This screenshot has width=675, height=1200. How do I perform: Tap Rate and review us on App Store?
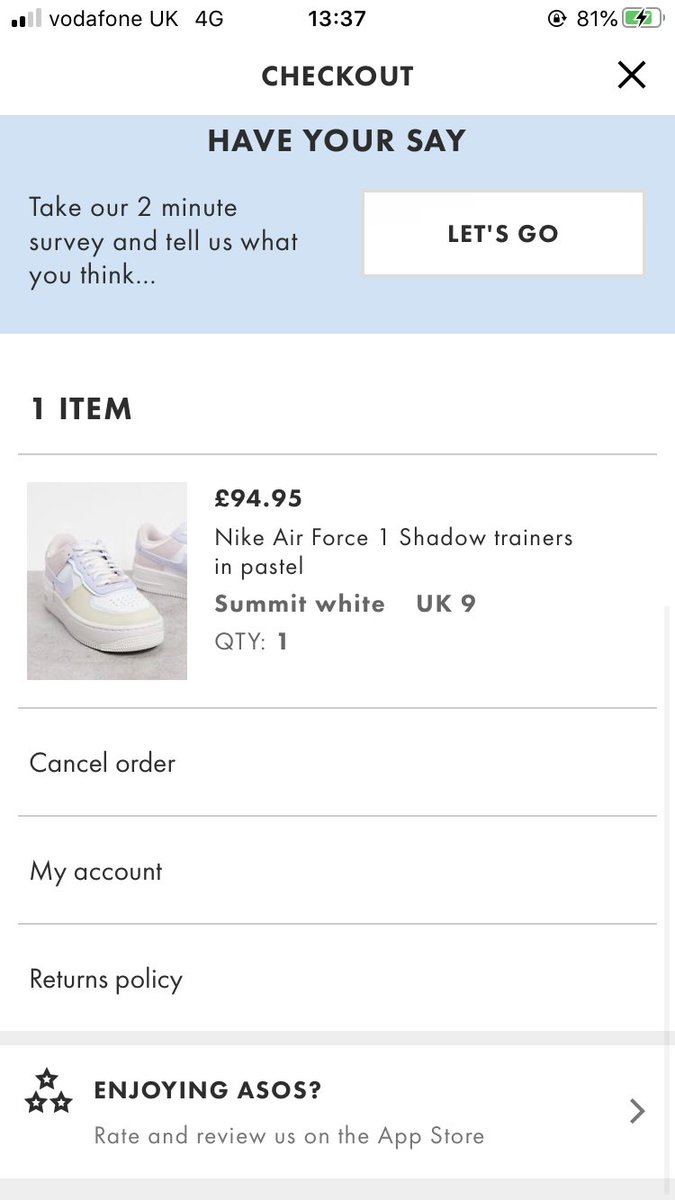289,1136
